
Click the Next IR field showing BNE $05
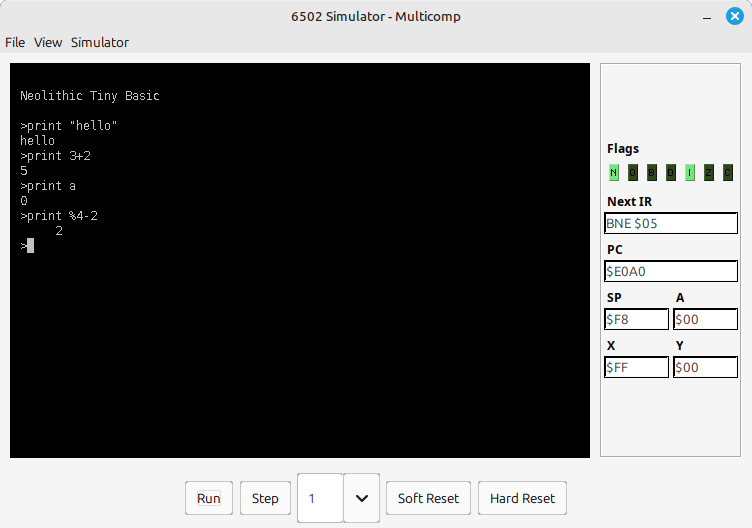click(671, 223)
